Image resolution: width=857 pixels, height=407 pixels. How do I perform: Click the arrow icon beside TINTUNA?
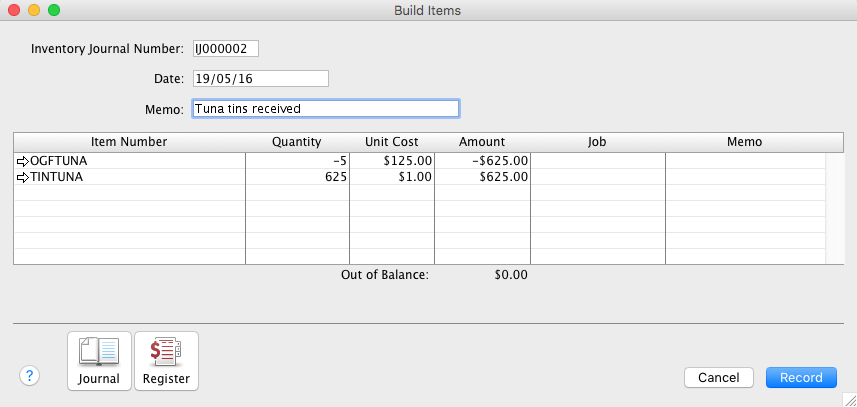pos(24,177)
